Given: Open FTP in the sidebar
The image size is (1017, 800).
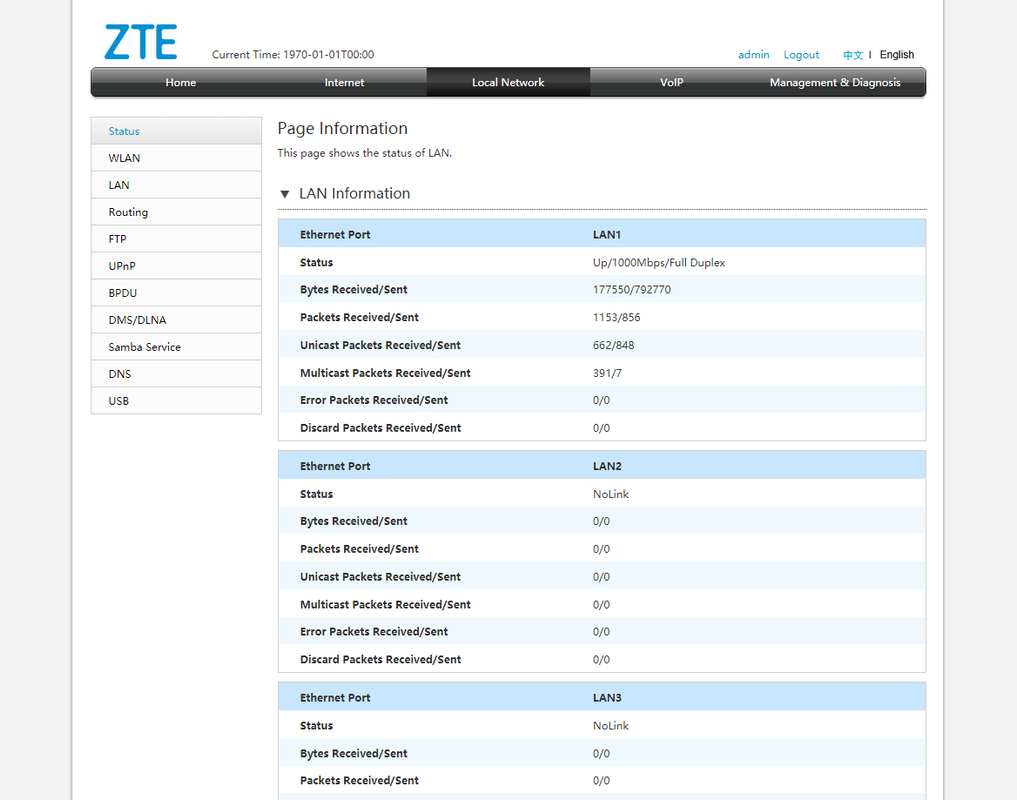Looking at the screenshot, I should pos(176,239).
